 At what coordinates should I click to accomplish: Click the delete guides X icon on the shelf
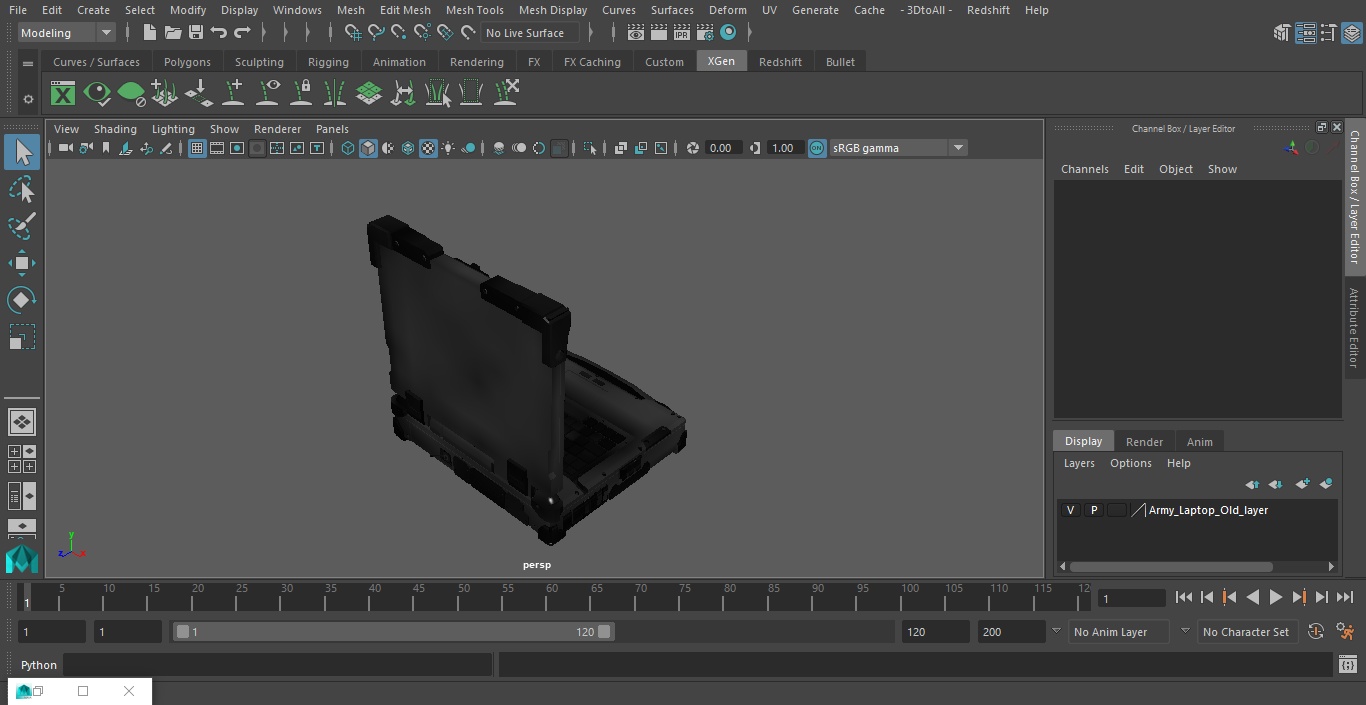(506, 93)
